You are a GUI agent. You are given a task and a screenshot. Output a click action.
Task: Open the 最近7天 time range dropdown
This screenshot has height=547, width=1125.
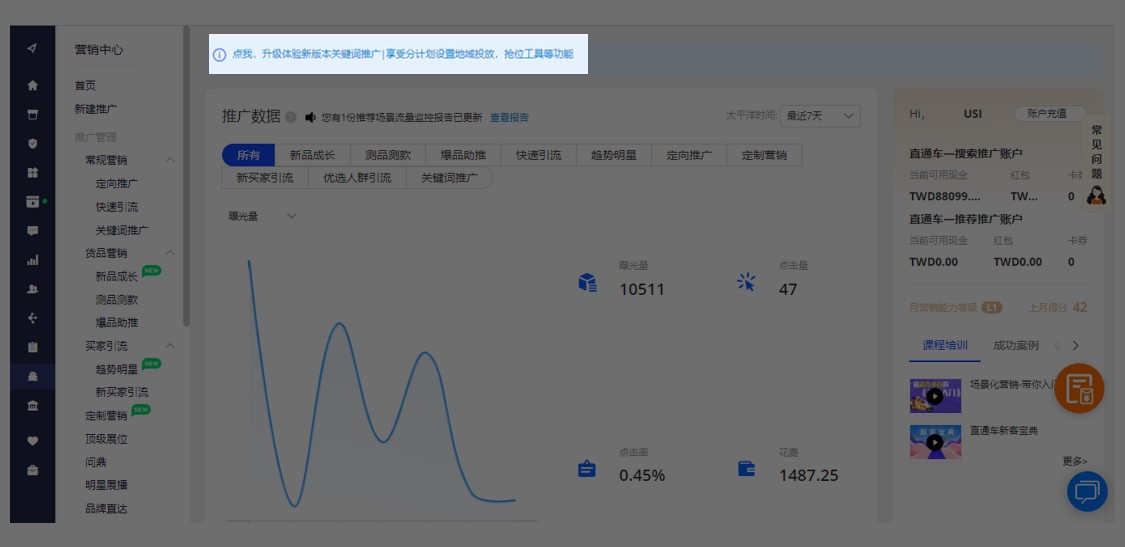coord(819,116)
